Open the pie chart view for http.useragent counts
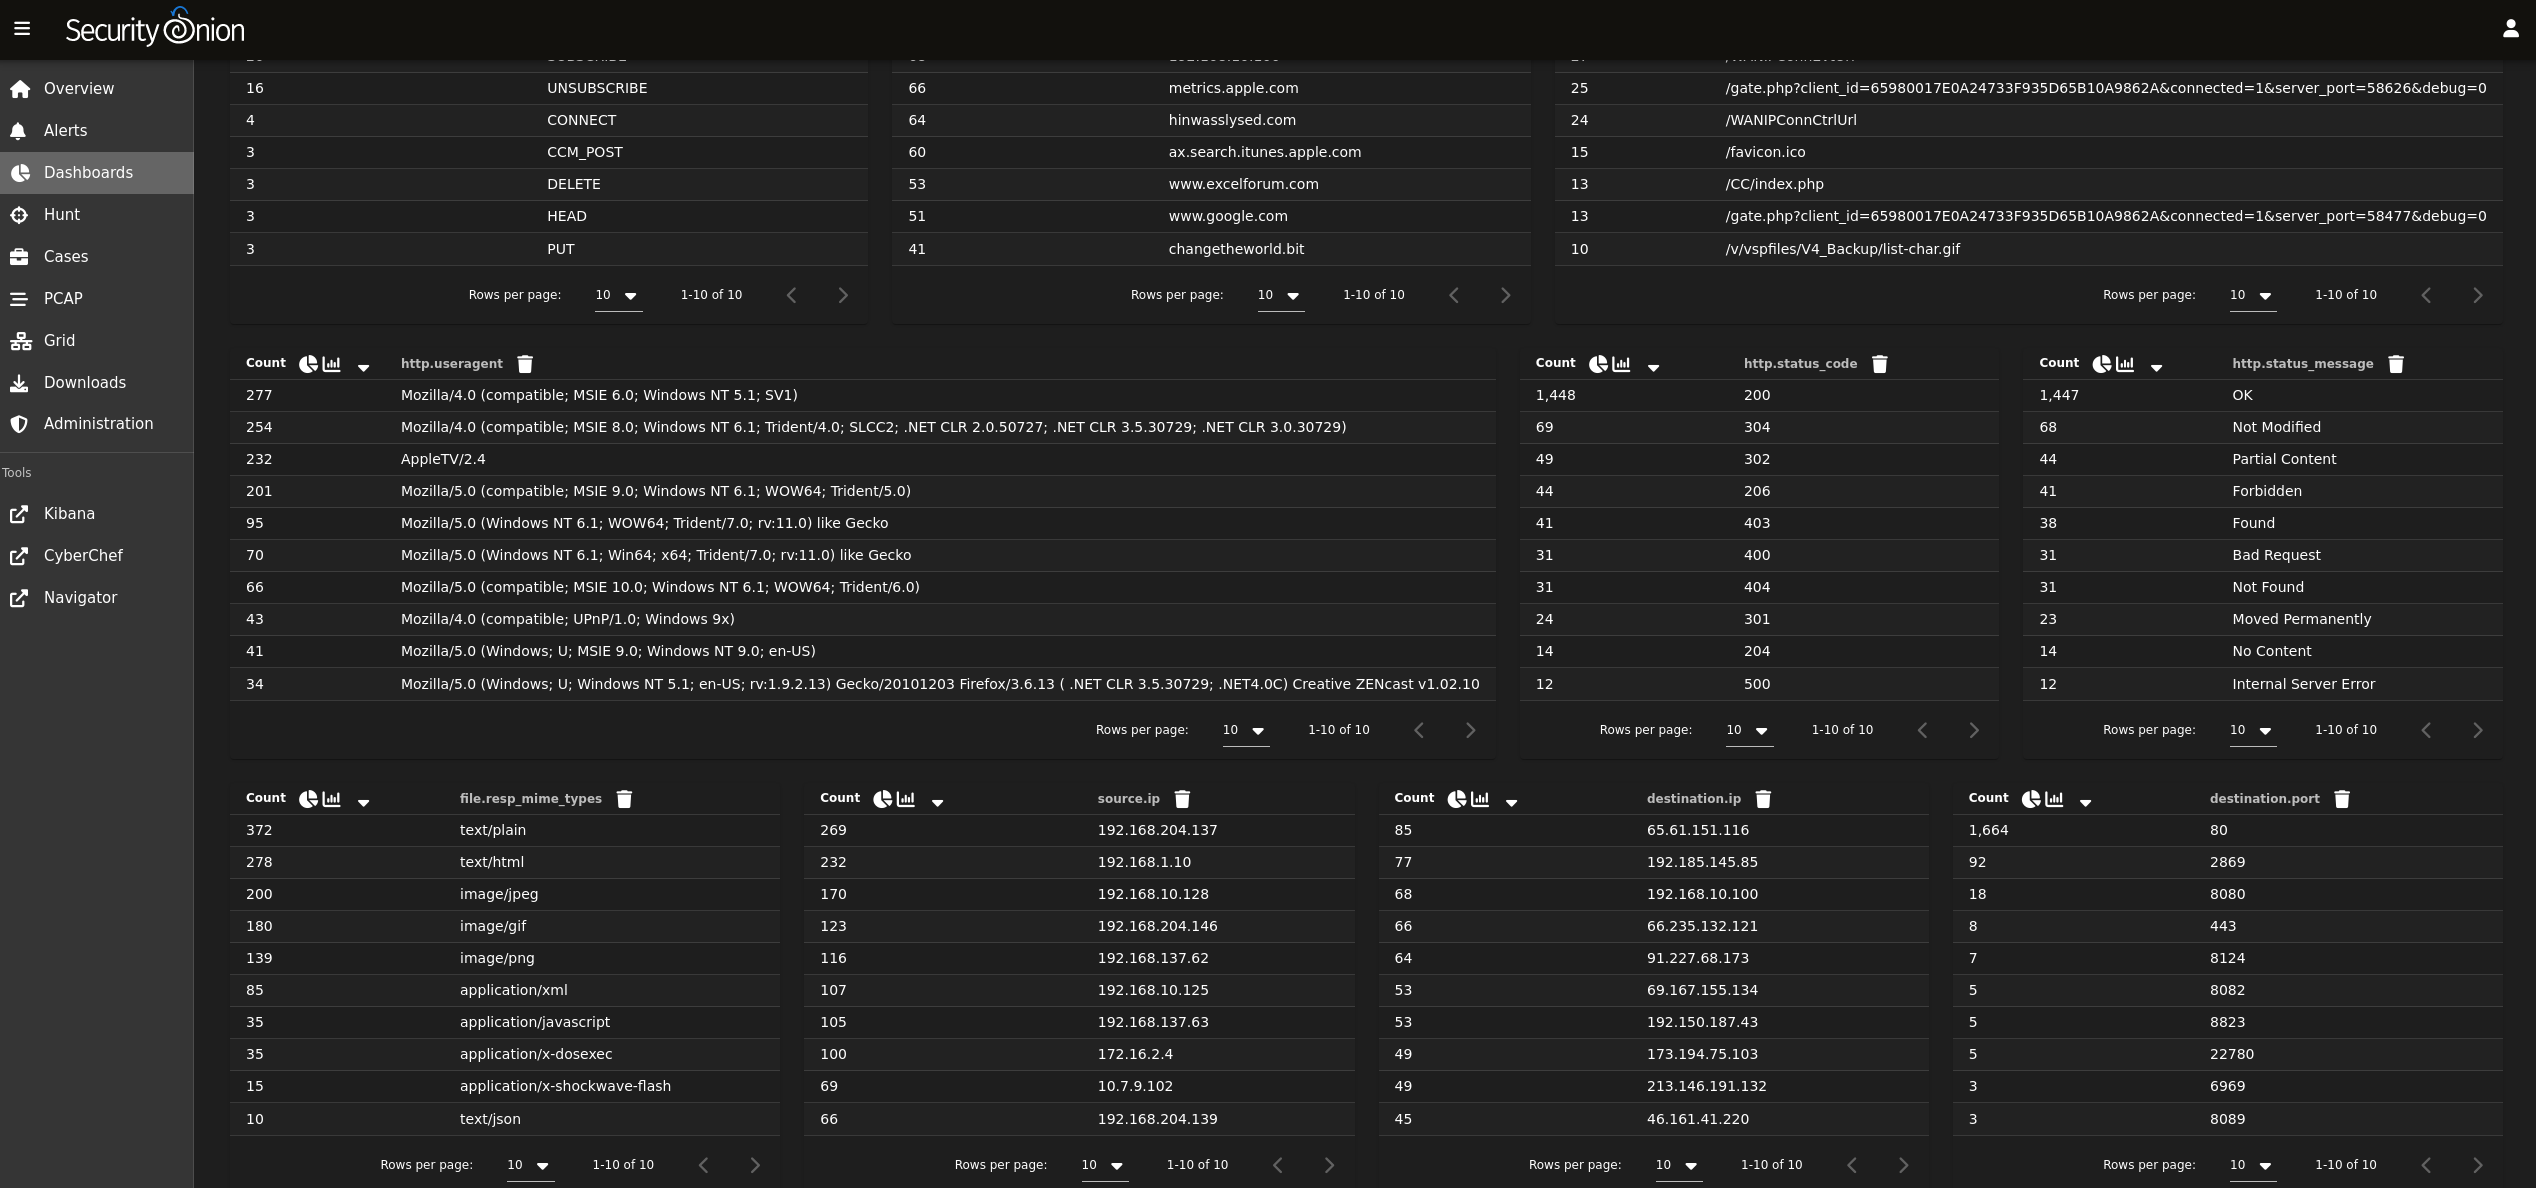This screenshot has width=2536, height=1188. 308,363
